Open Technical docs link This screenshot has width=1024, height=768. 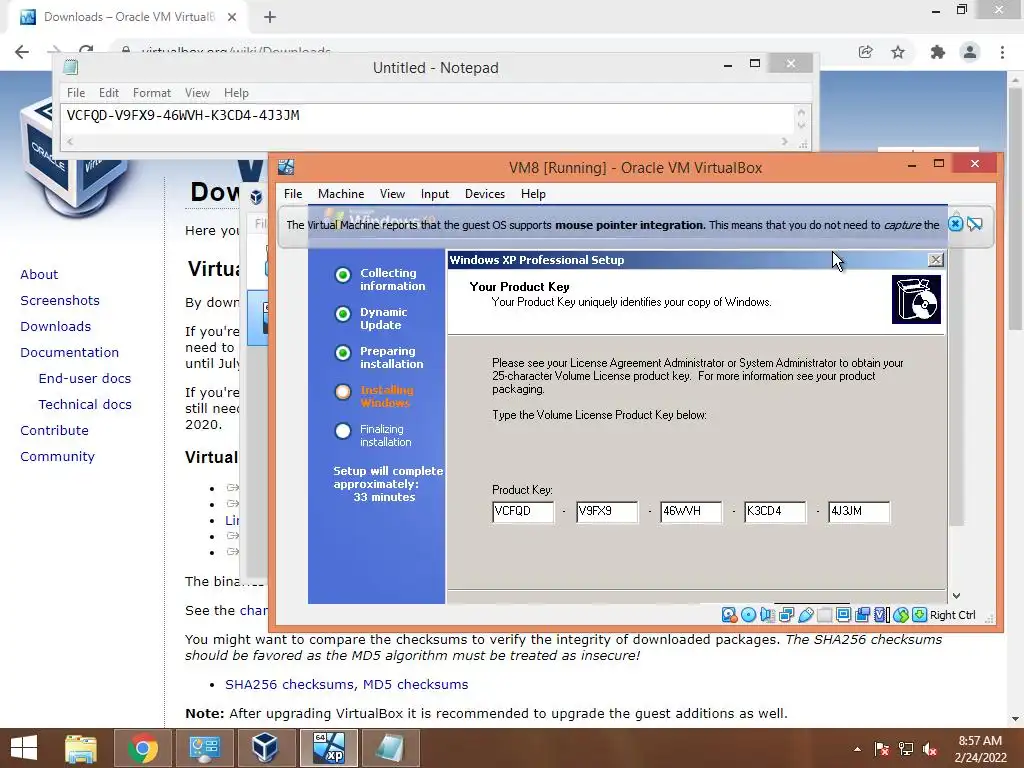point(85,405)
